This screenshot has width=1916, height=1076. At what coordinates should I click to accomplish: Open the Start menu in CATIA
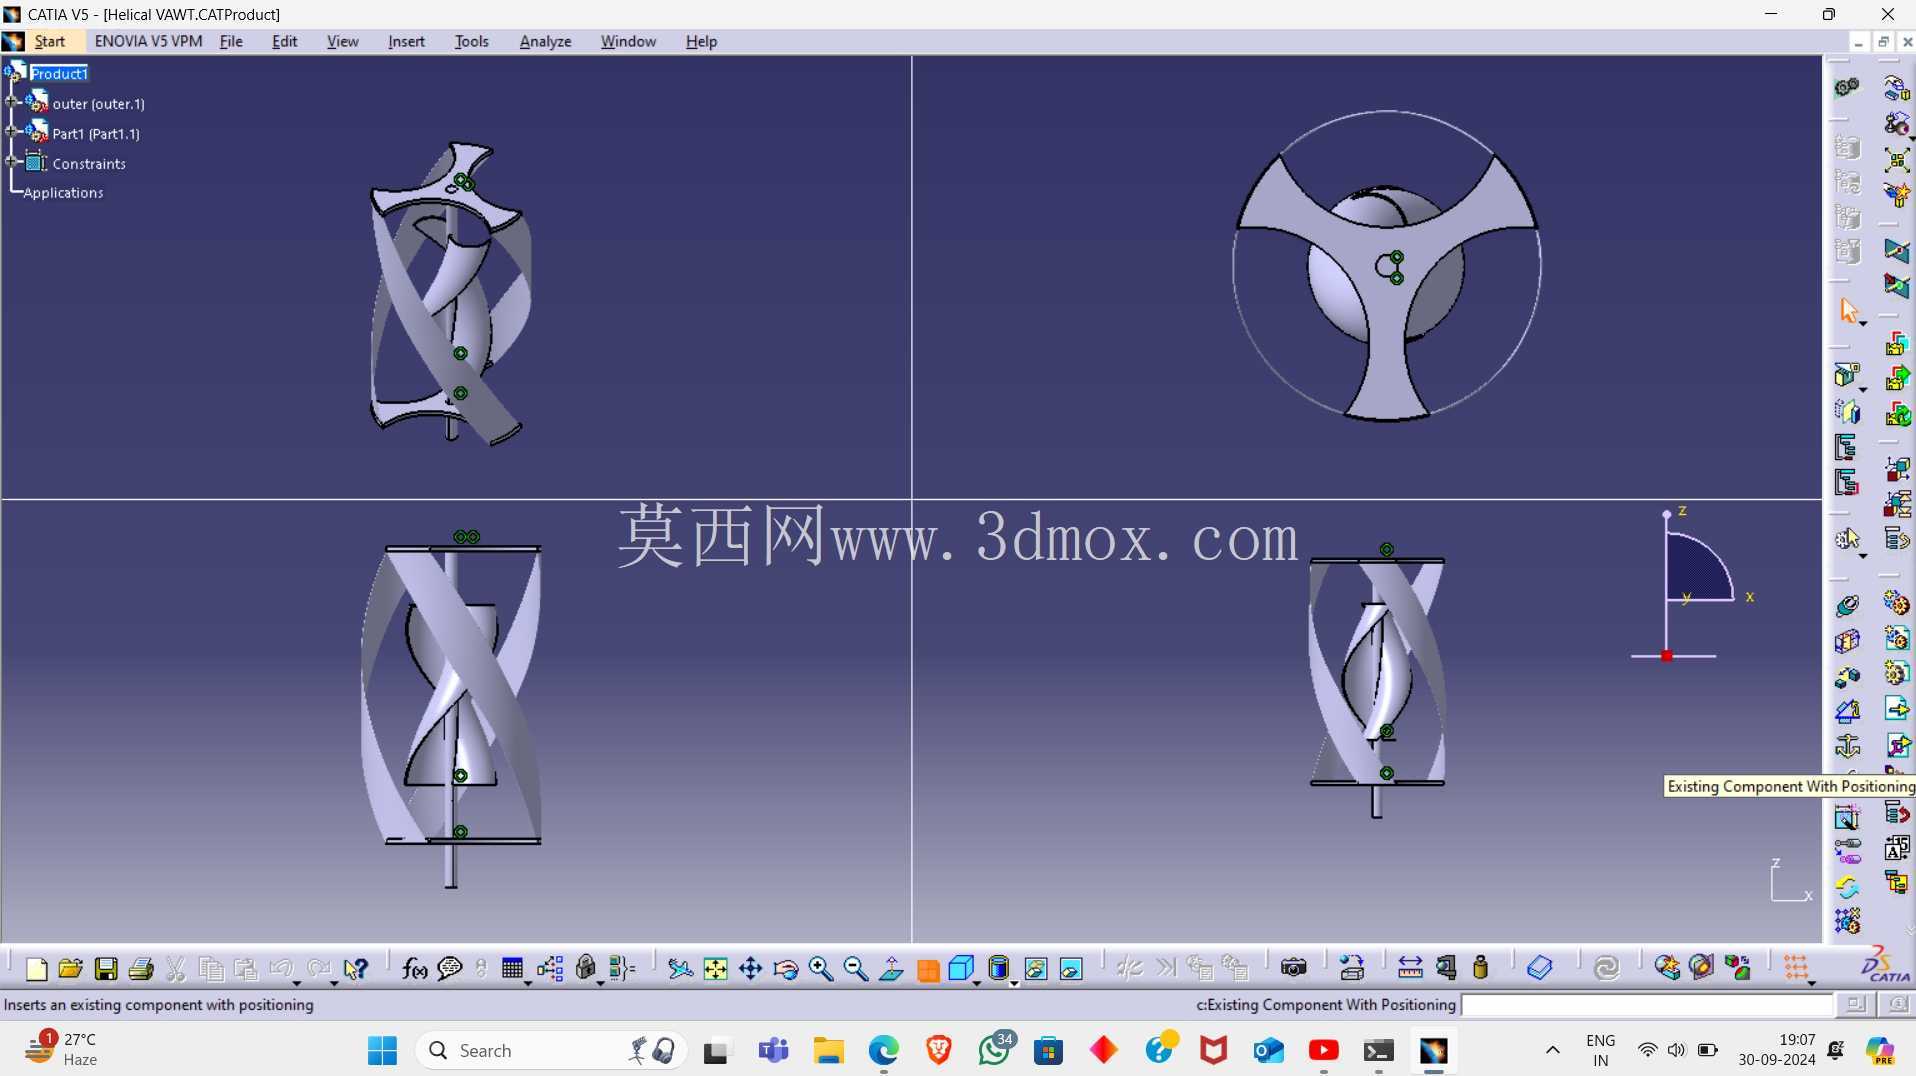click(49, 41)
